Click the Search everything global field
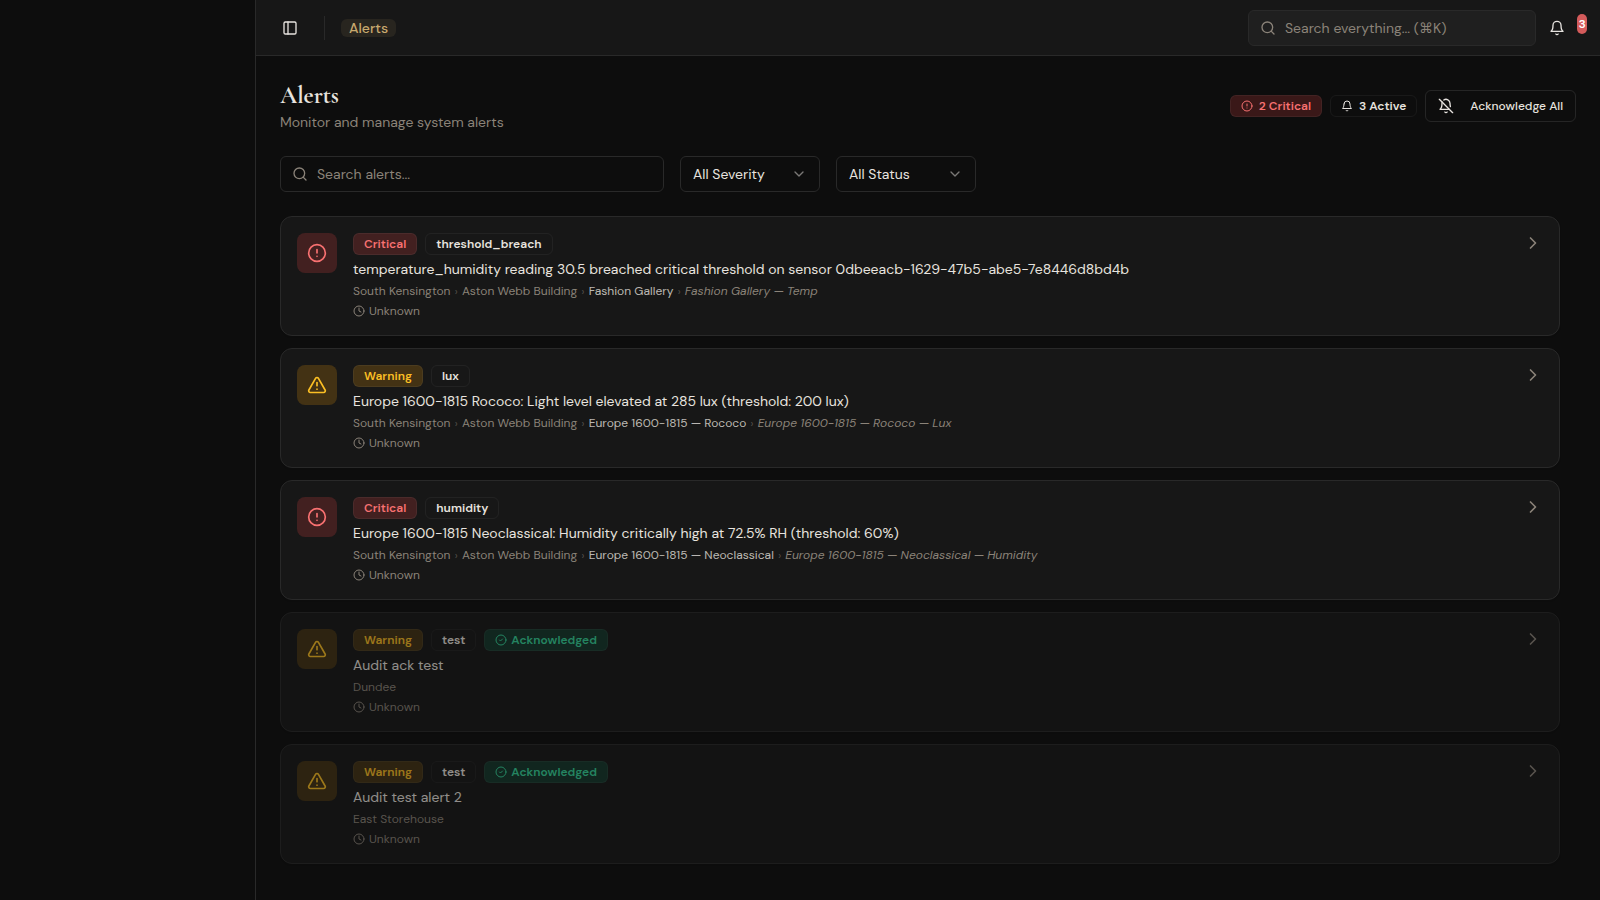This screenshot has height=900, width=1600. (x=1391, y=28)
